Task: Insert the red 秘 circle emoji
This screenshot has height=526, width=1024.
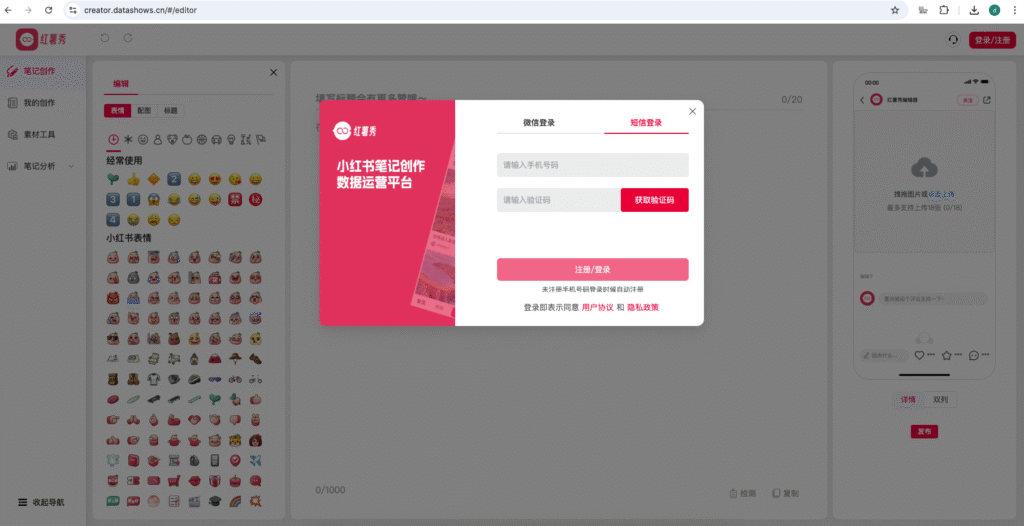Action: [255, 199]
